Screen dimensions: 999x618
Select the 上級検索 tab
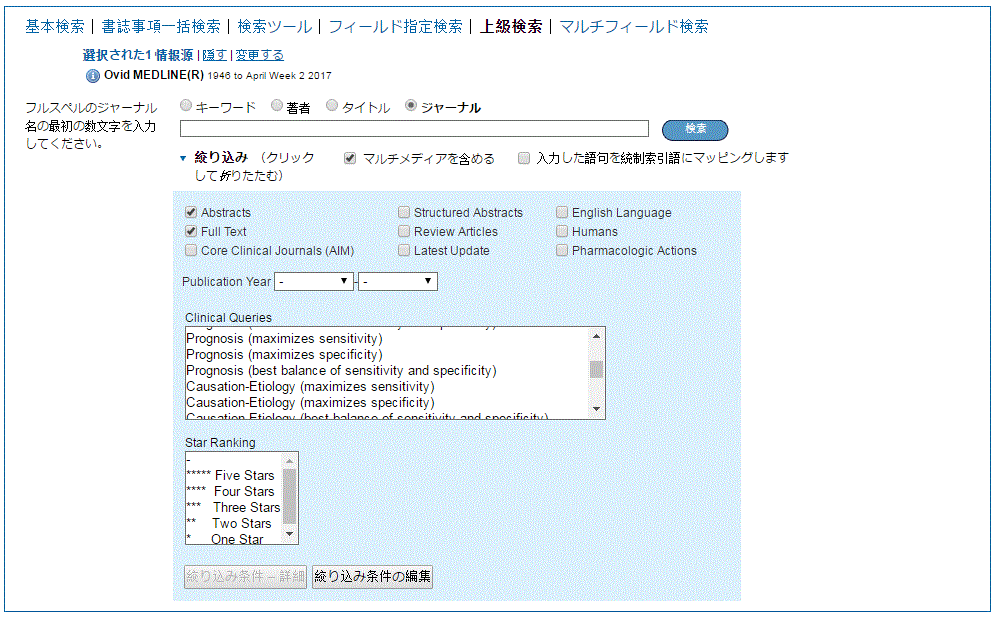(511, 26)
